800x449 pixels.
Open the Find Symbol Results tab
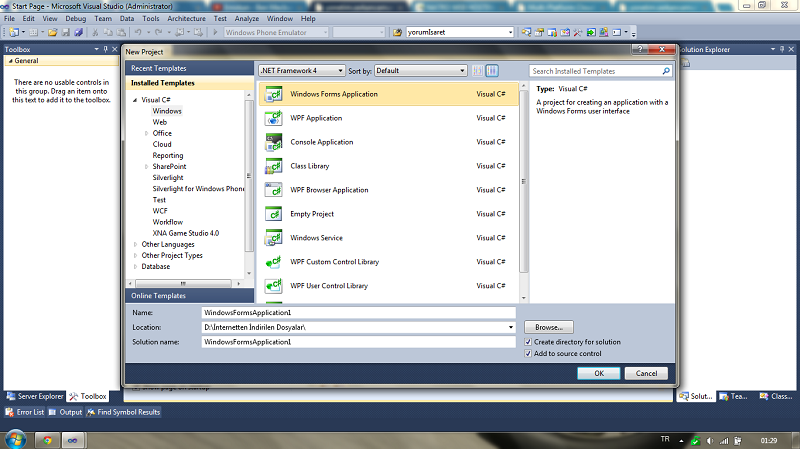(123, 412)
